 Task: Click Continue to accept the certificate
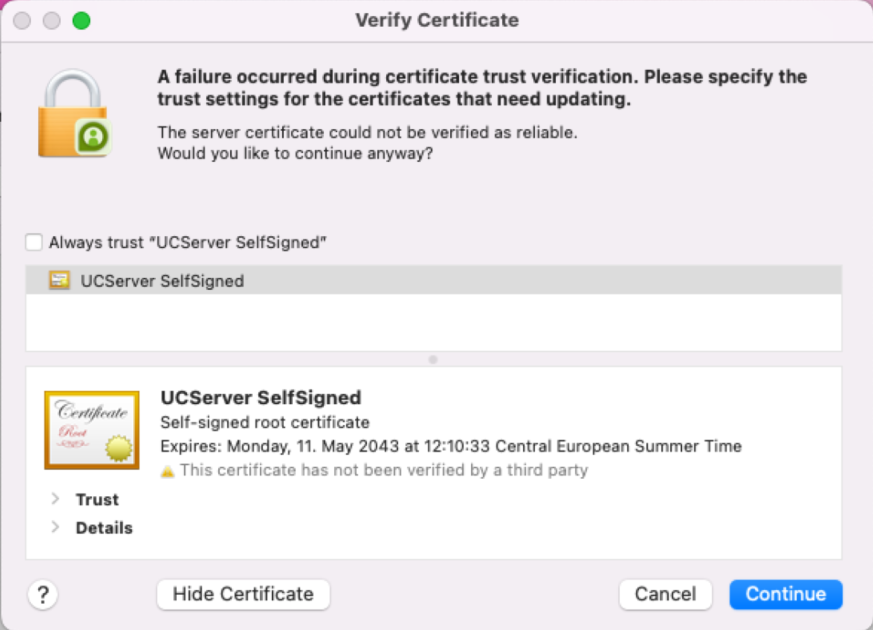tap(785, 594)
